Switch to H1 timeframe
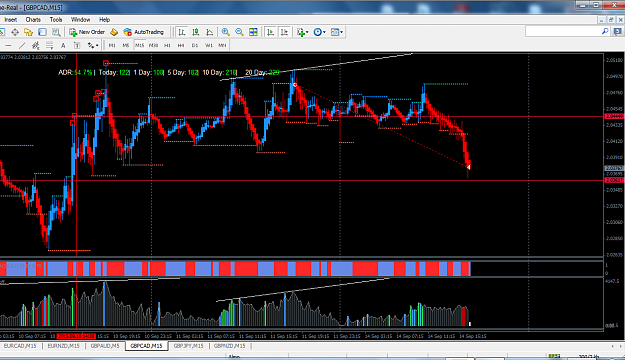Image resolution: width=625 pixels, height=360 pixels. pyautogui.click(x=167, y=45)
